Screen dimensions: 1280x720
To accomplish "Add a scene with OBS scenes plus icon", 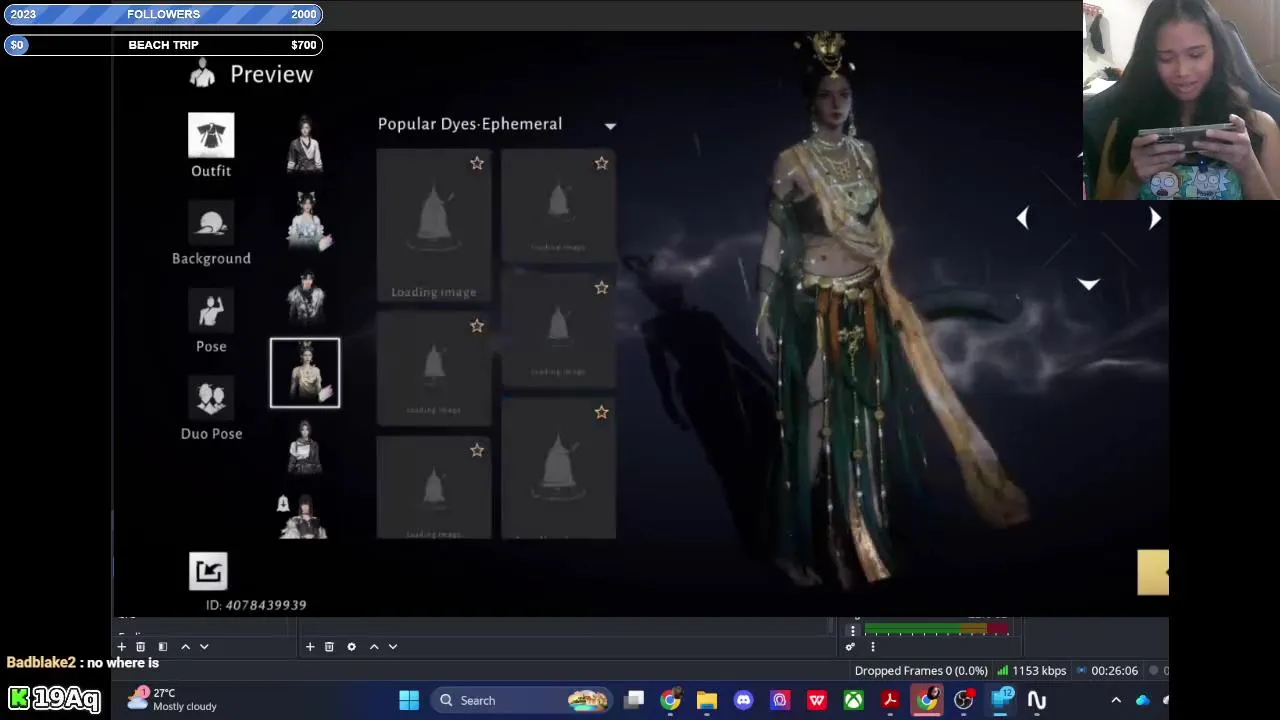I will coord(122,647).
